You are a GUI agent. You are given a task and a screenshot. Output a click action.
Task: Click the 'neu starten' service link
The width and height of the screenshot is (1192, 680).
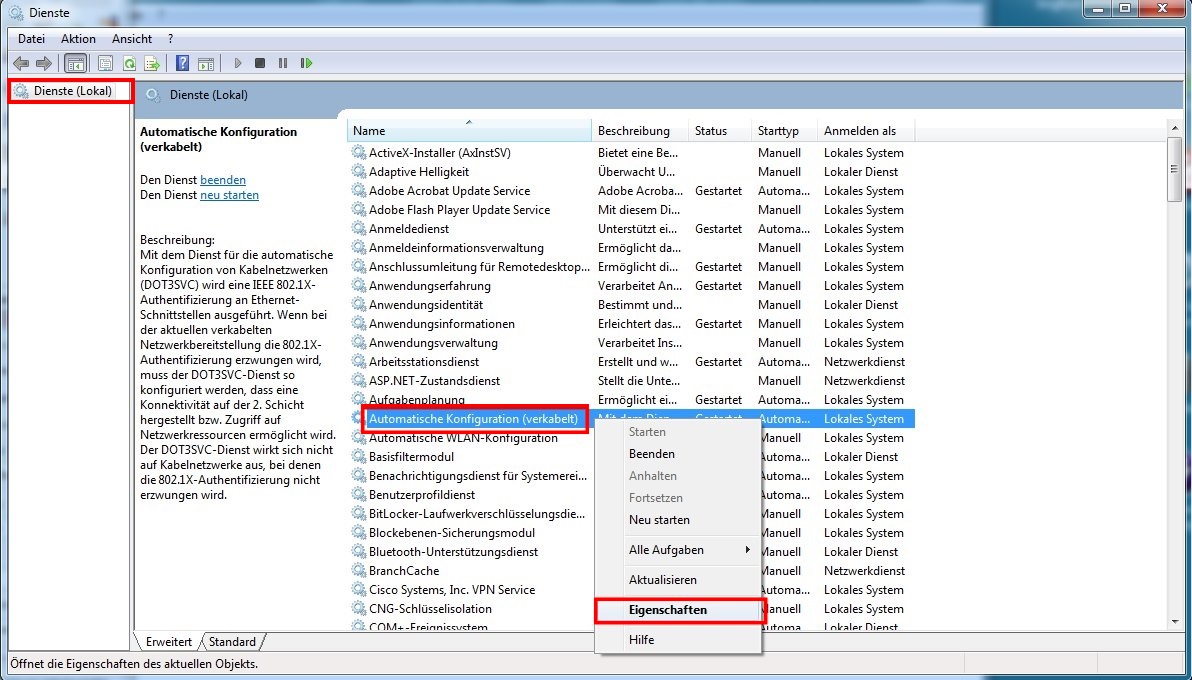(x=229, y=195)
